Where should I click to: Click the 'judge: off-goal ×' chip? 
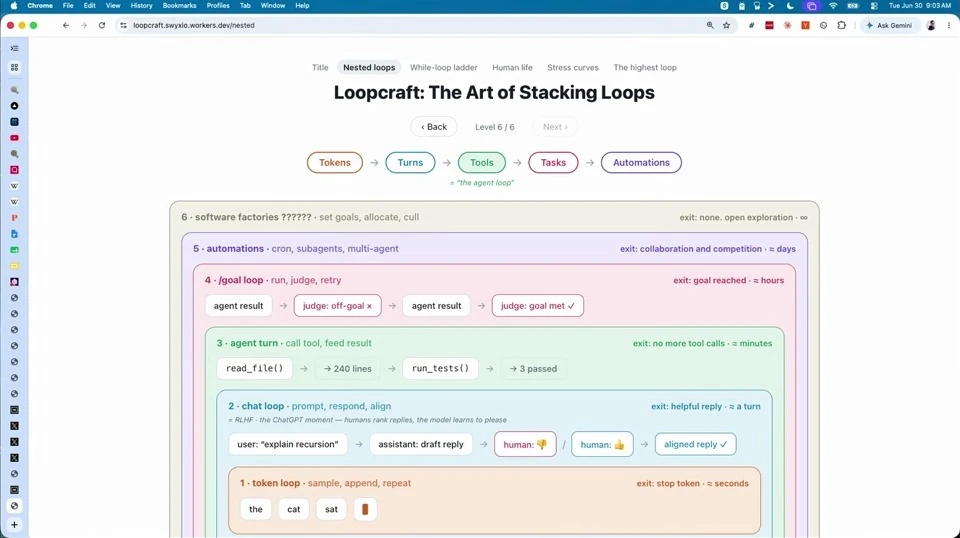coord(337,305)
